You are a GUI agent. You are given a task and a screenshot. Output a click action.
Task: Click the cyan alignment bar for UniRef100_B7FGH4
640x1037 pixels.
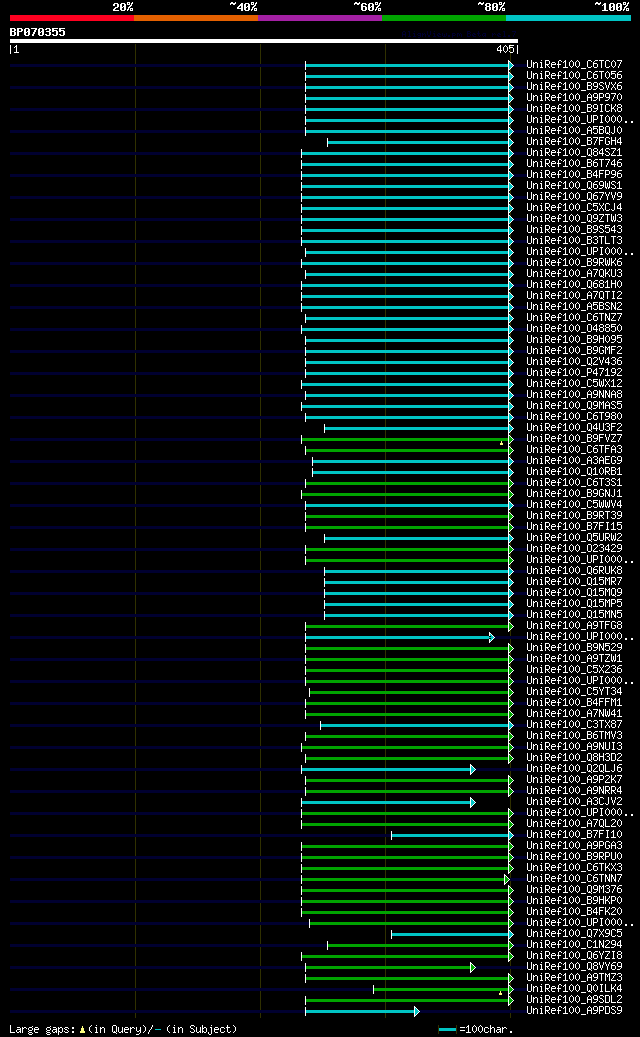click(420, 142)
